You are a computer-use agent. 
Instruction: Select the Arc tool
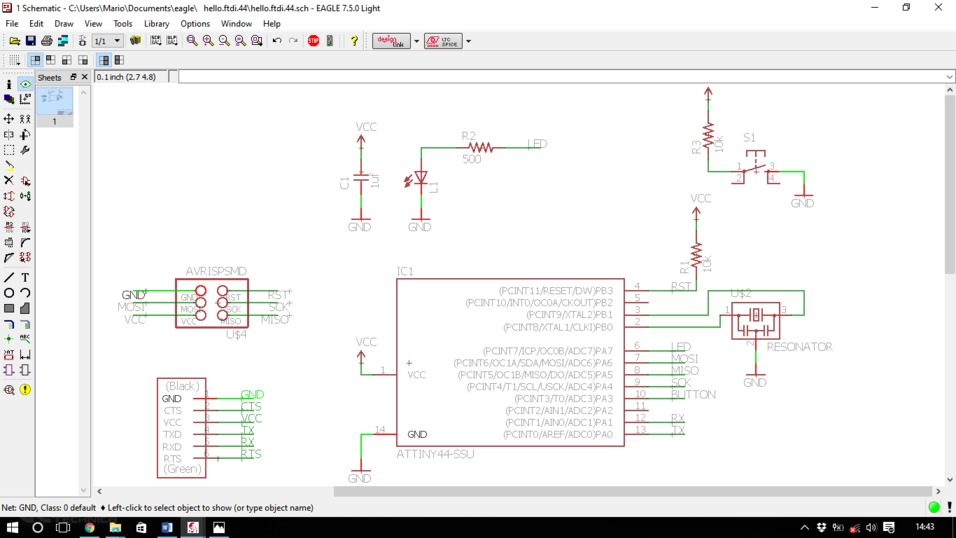25,293
